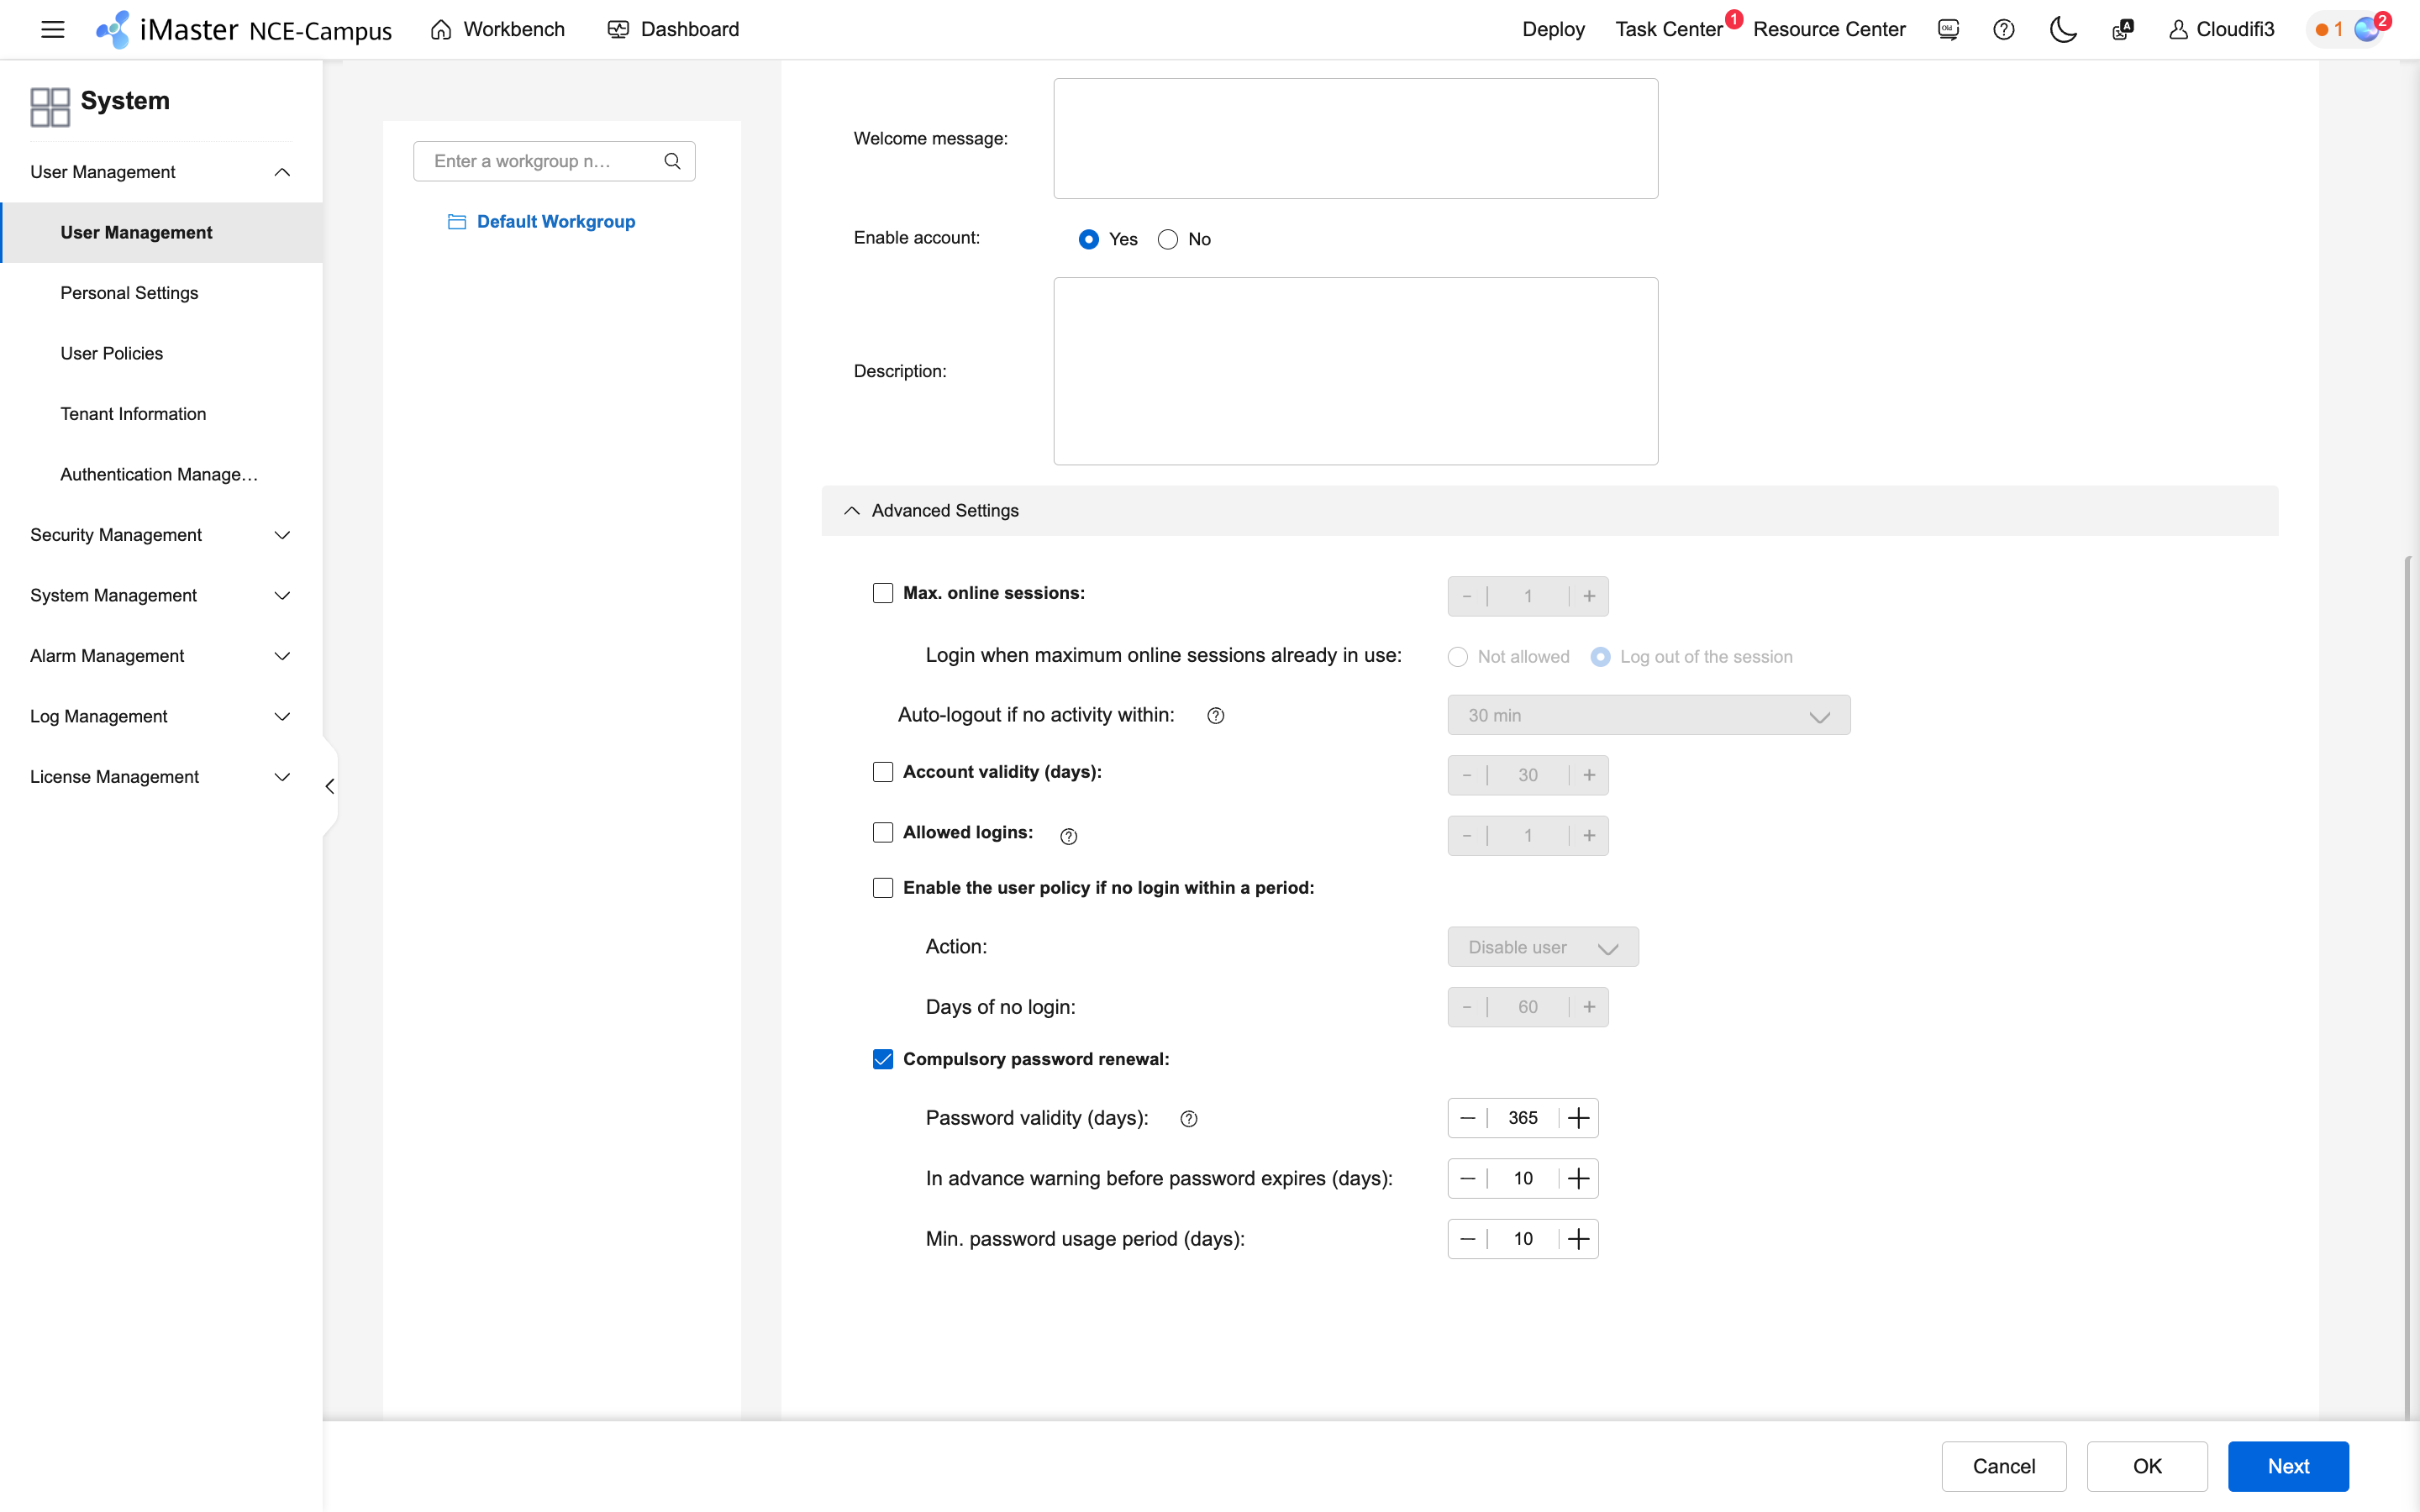Toggle dark mode with the moon icon

click(x=2062, y=29)
